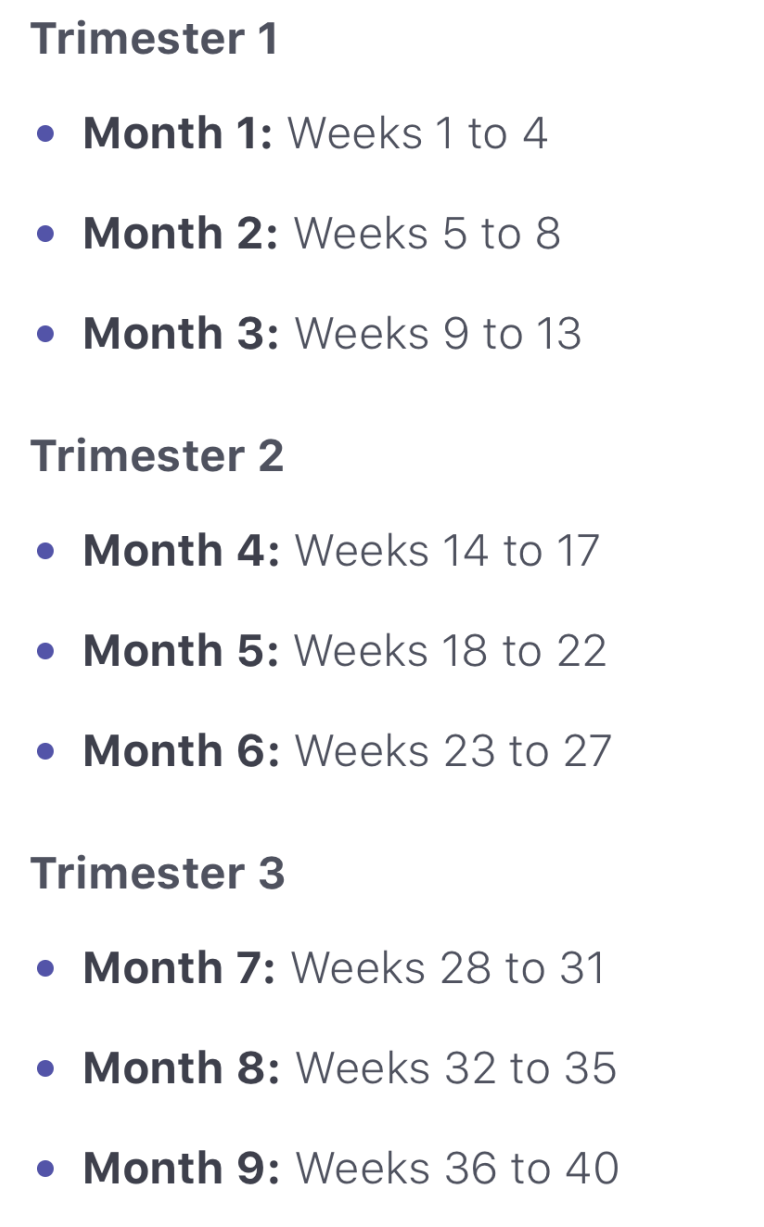Click the bold Month 3 label
The height and width of the screenshot is (1227, 764).
tap(180, 333)
